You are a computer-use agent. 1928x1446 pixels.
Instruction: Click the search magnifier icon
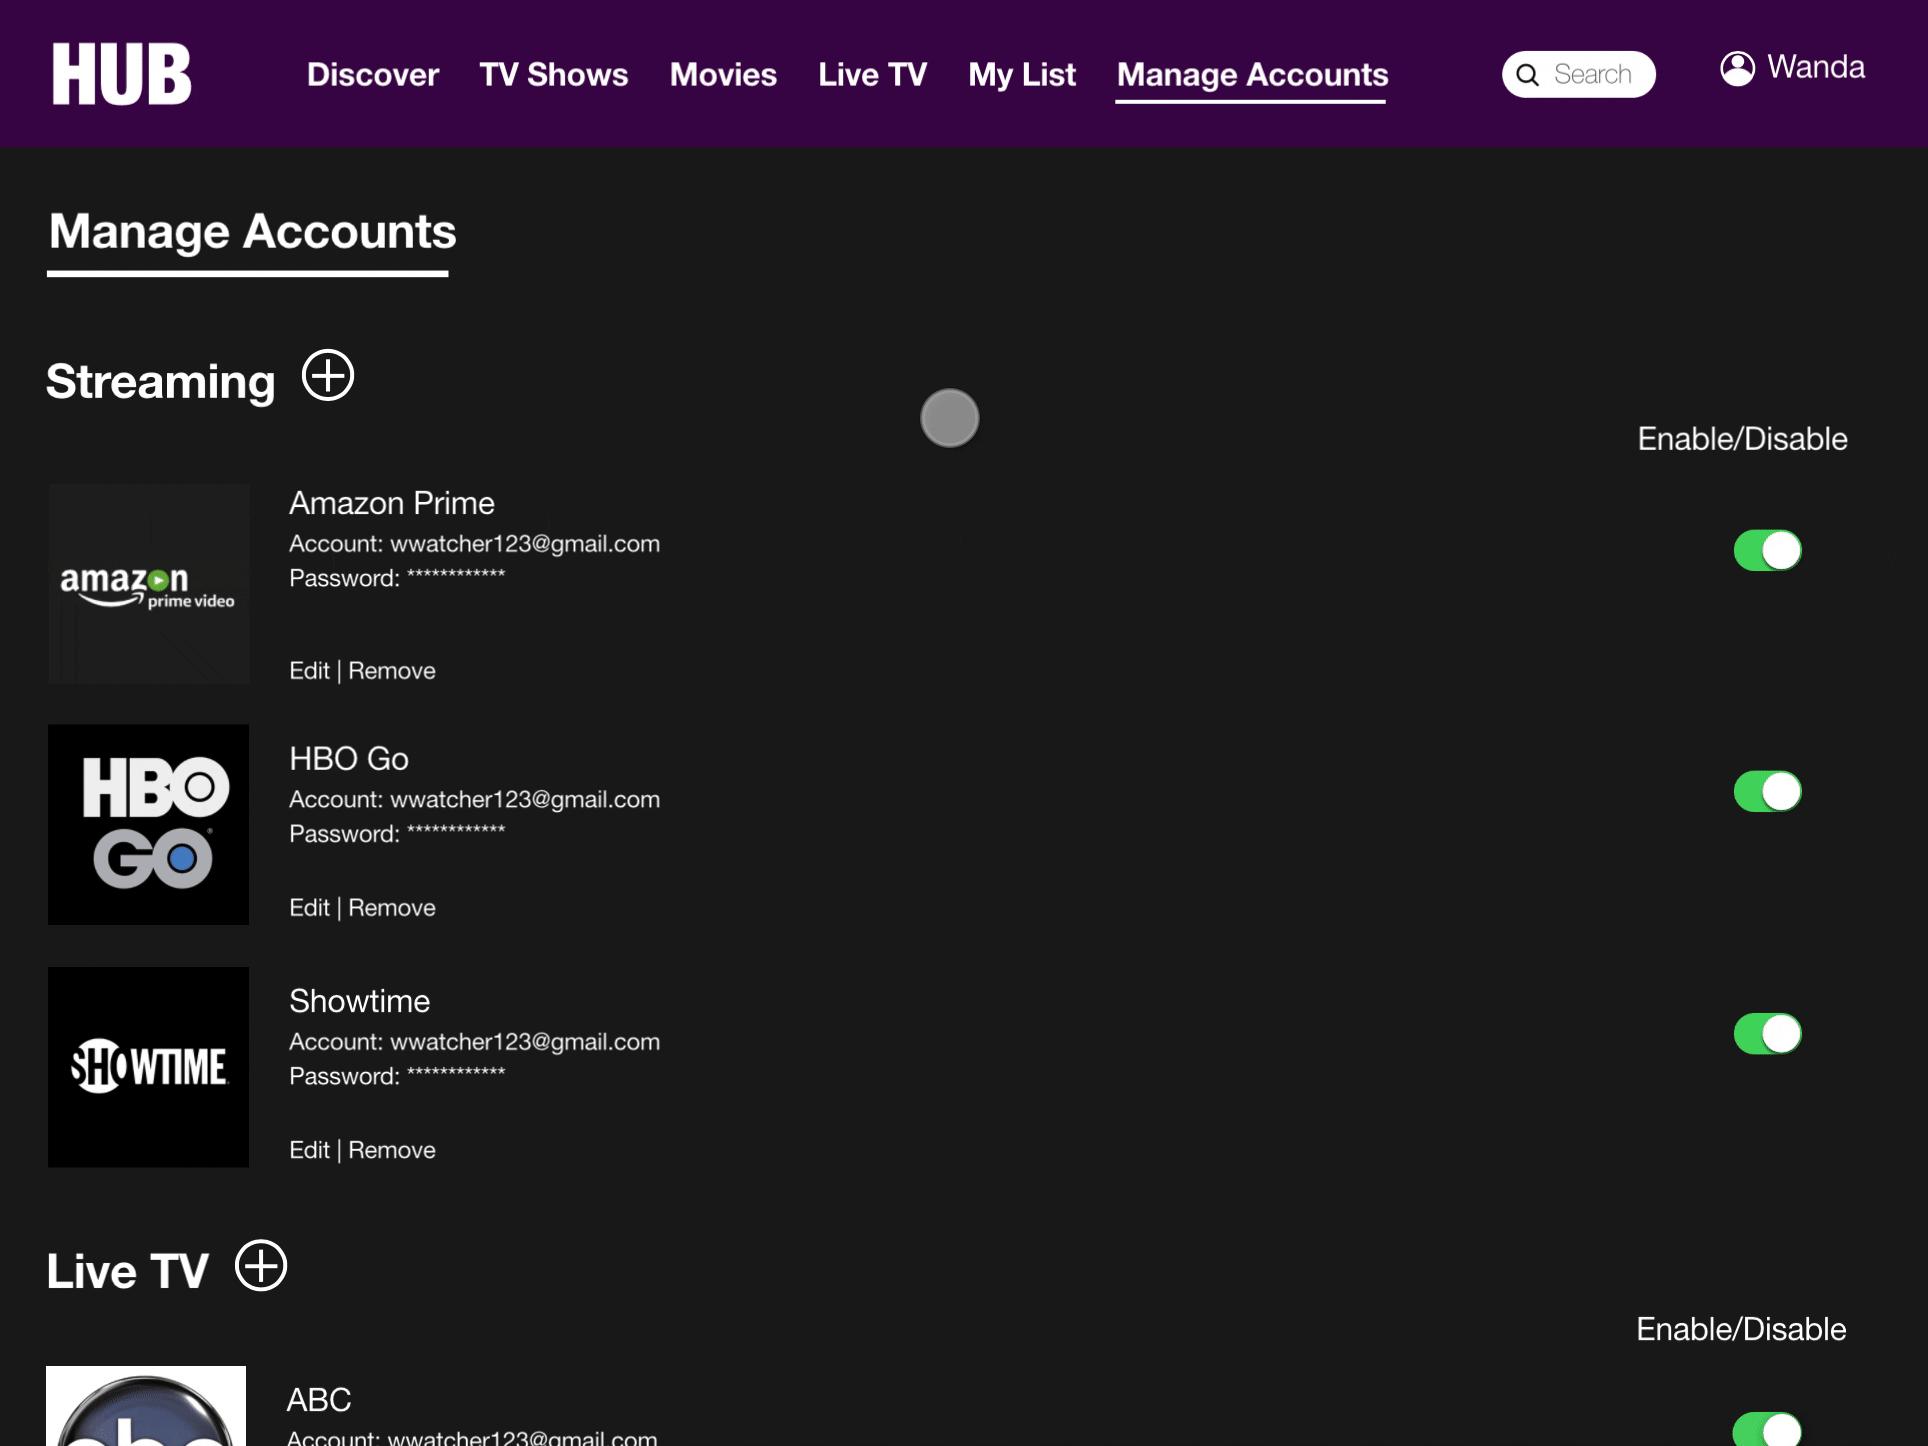[x=1527, y=75]
